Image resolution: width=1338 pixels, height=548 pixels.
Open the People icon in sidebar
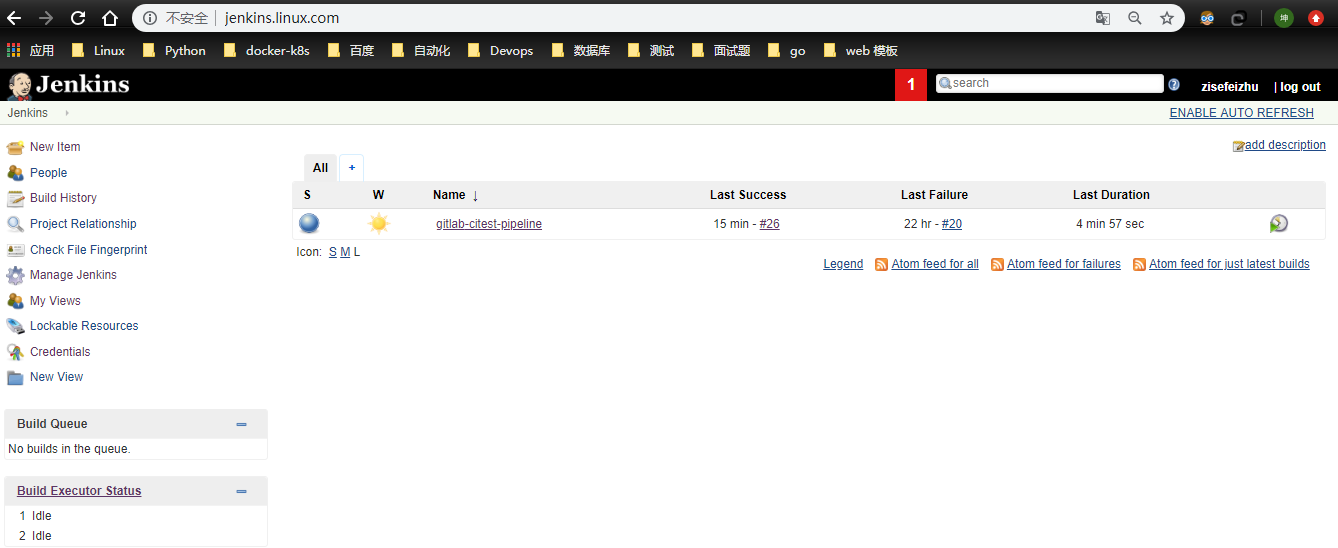point(15,173)
